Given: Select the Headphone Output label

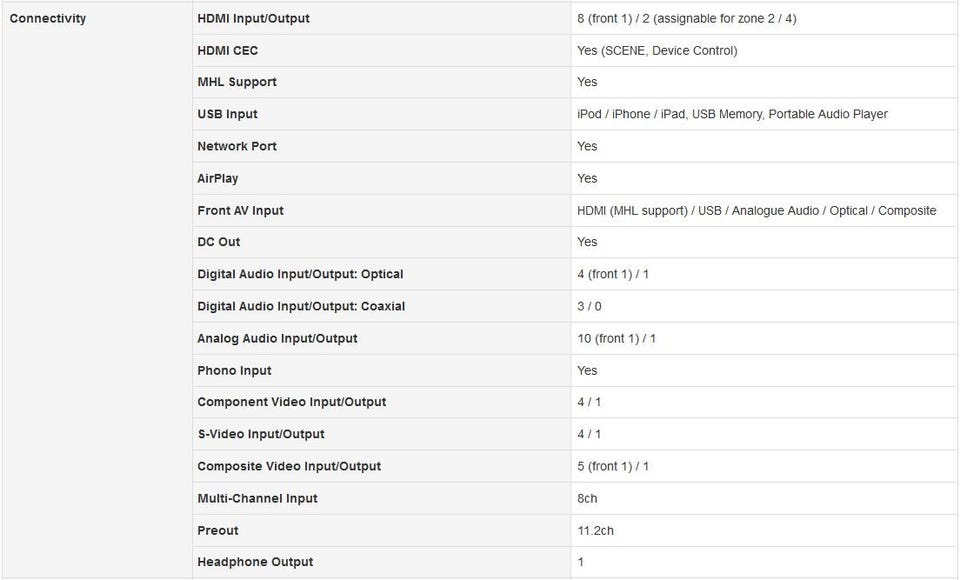Looking at the screenshot, I should [255, 562].
